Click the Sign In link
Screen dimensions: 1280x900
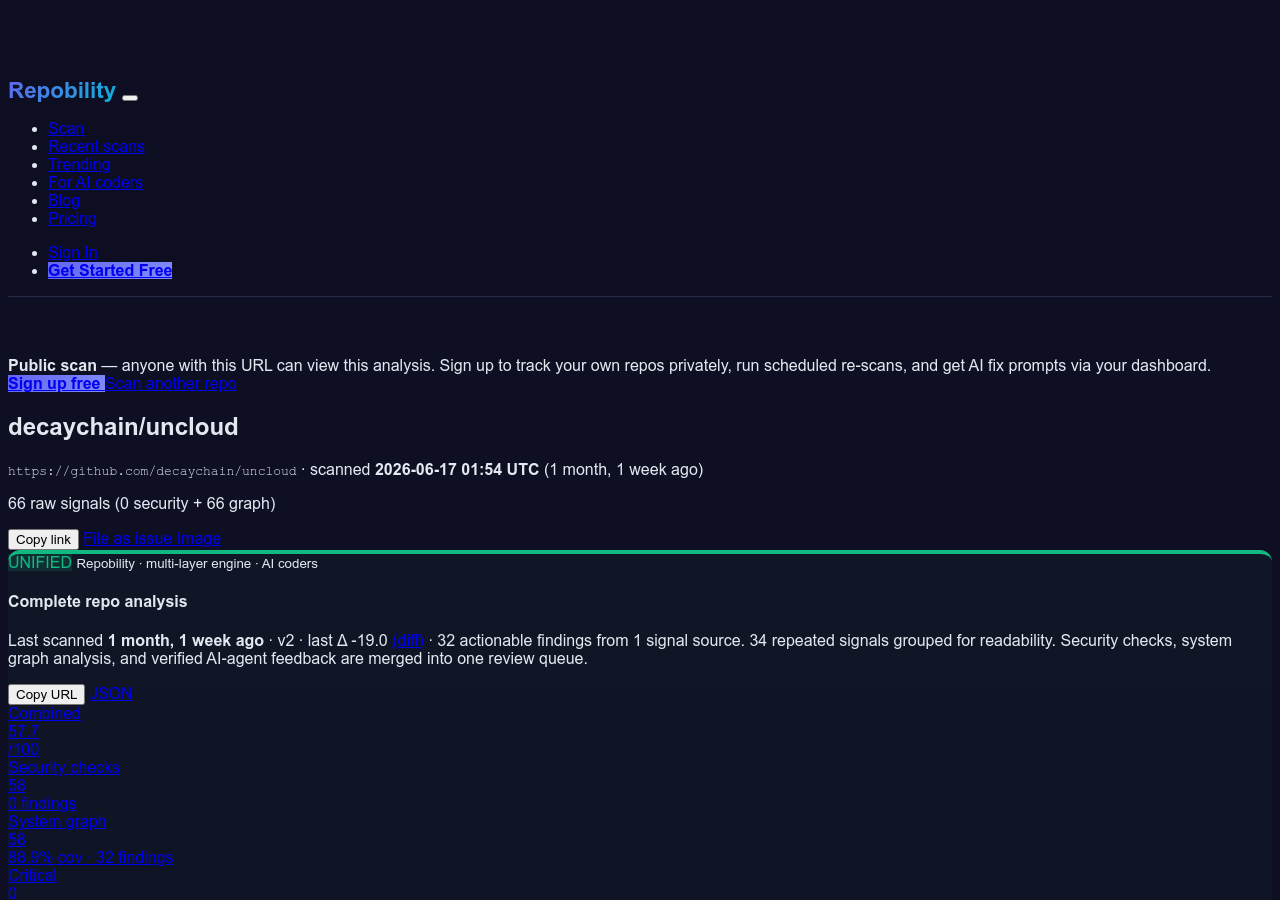click(x=73, y=252)
